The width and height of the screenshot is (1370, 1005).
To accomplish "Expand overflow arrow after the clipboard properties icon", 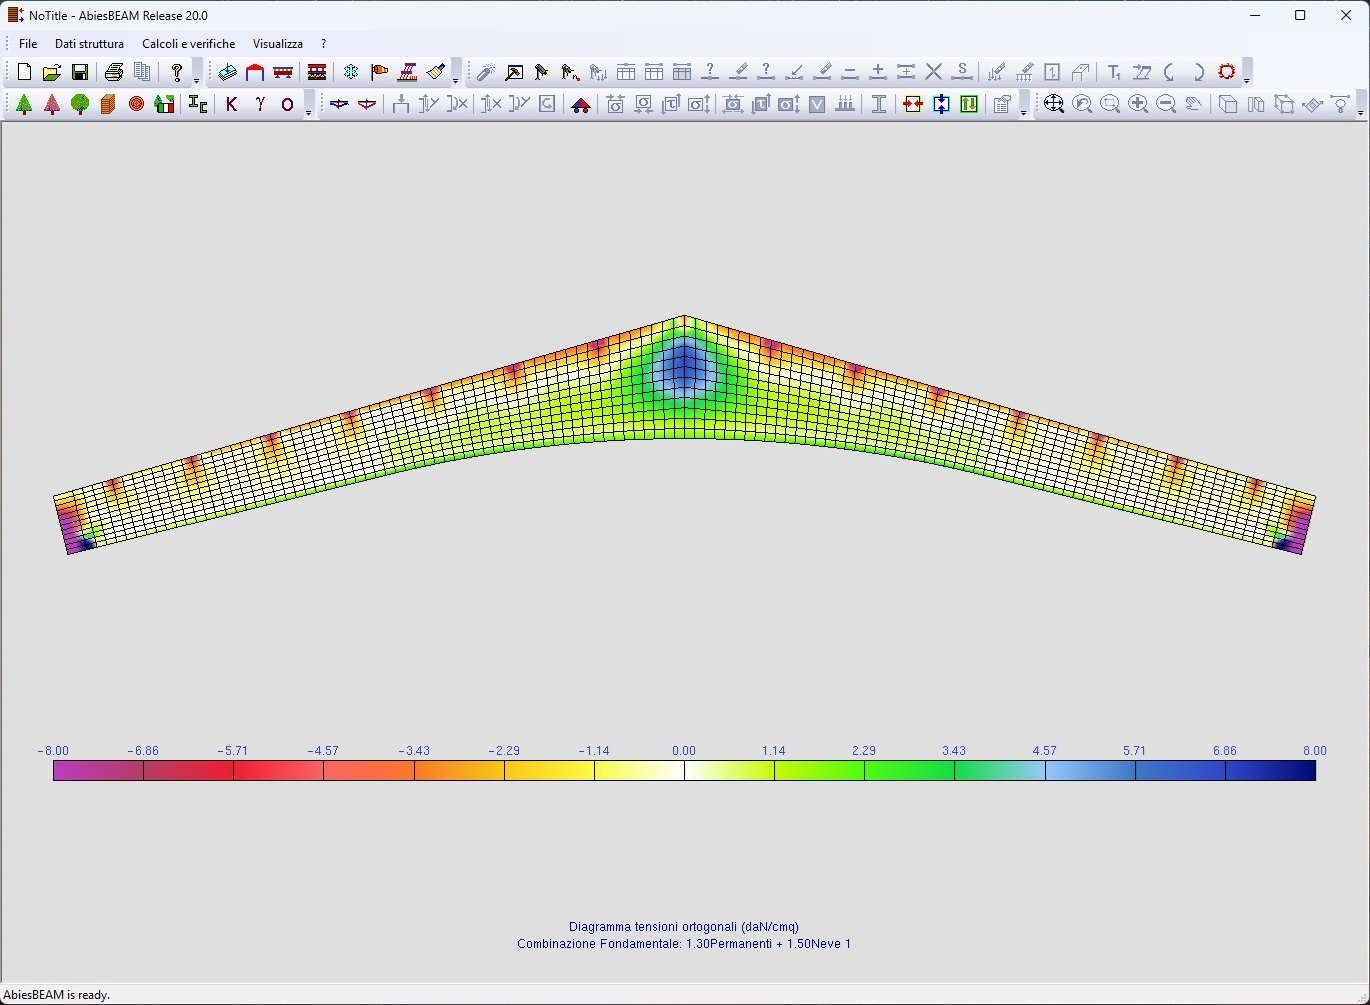I will pyautogui.click(x=1023, y=105).
